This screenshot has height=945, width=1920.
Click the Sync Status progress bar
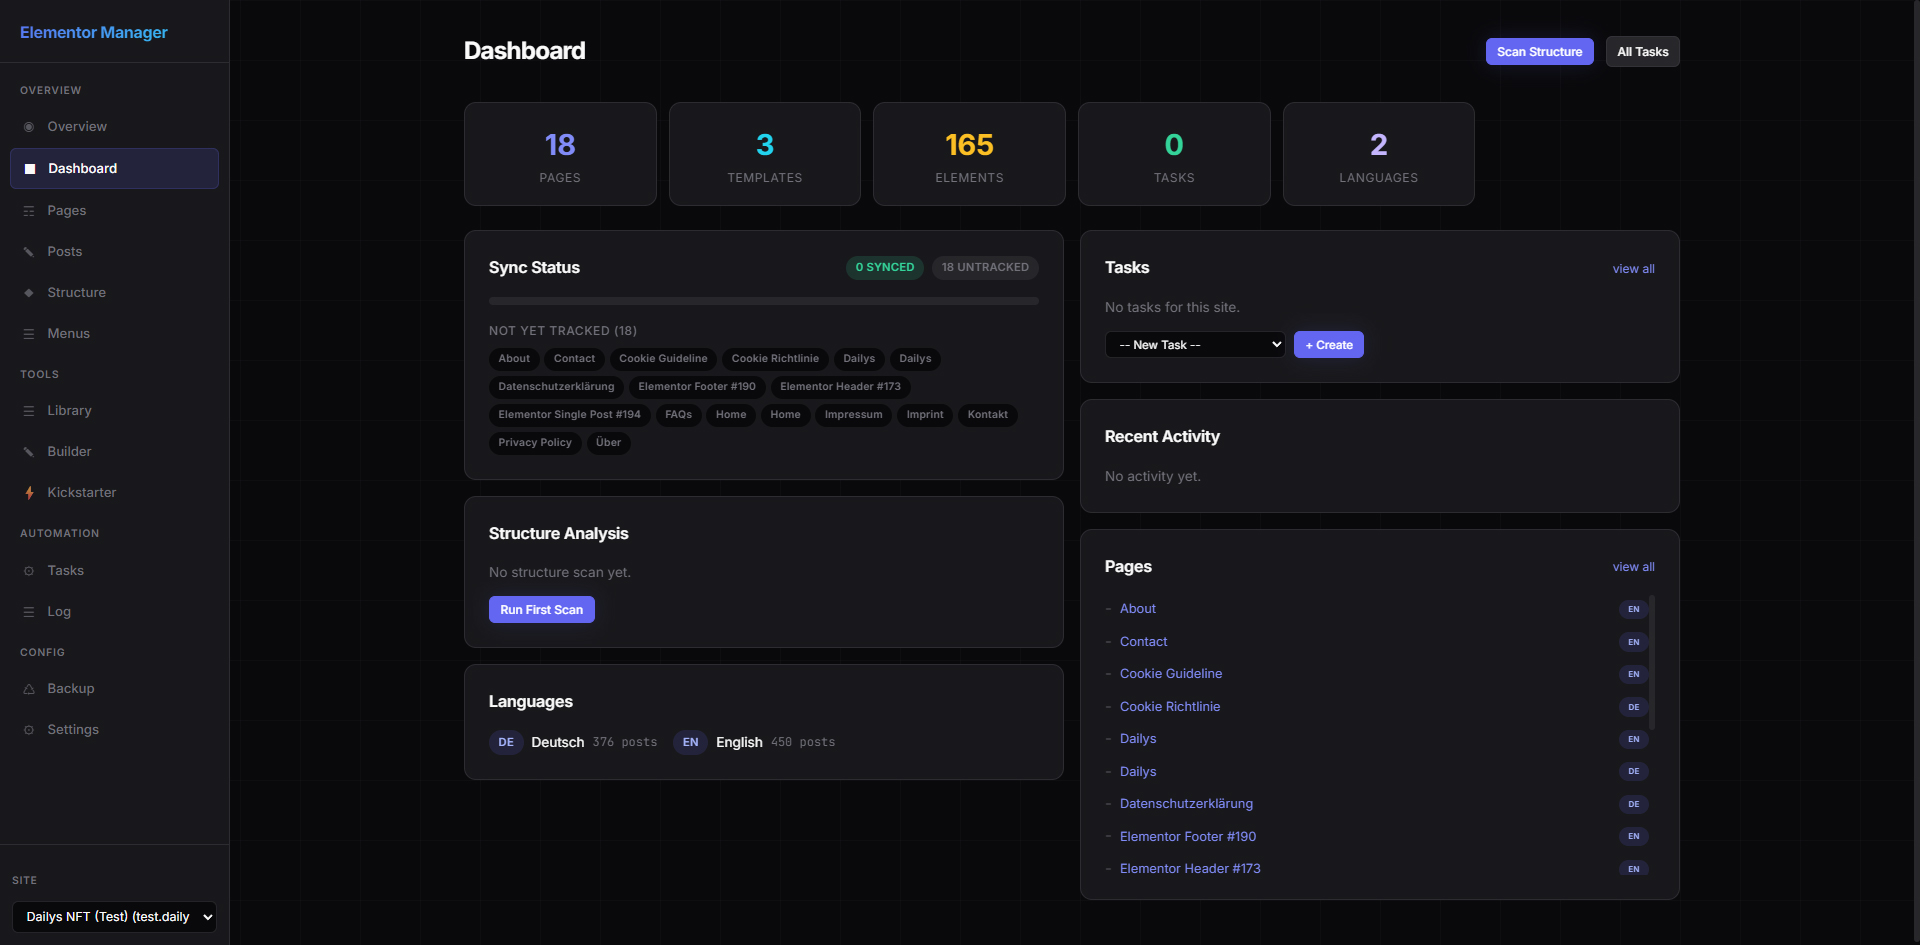click(763, 301)
